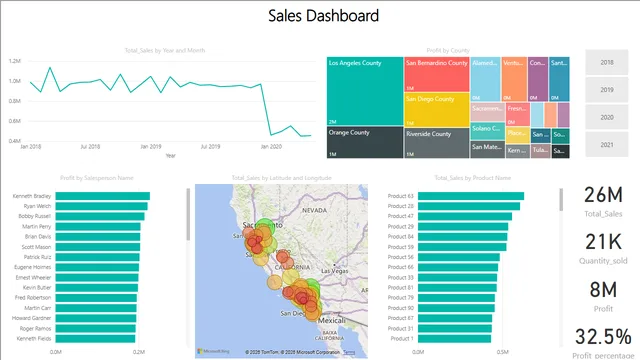The height and width of the screenshot is (360, 640).
Task: Select the Bobby Russell profit bar
Action: pyautogui.click(x=100, y=216)
